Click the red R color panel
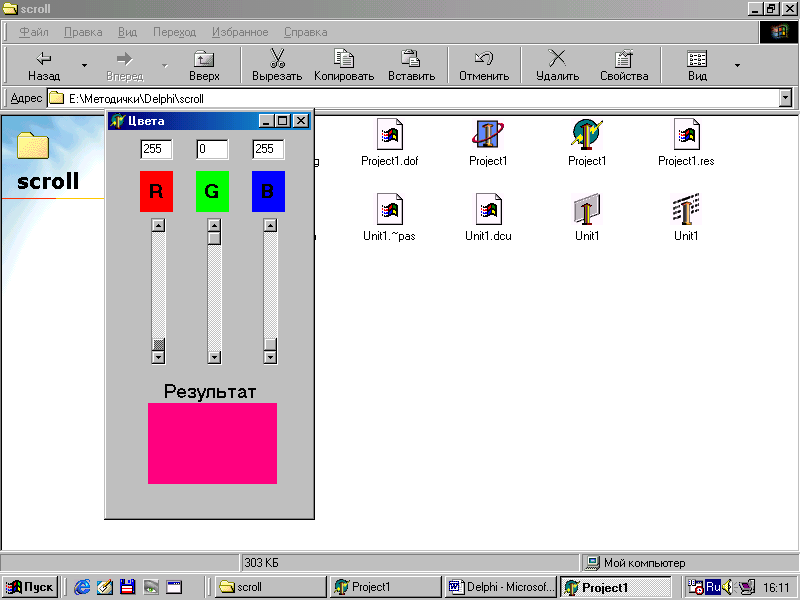This screenshot has height=600, width=800. [156, 191]
